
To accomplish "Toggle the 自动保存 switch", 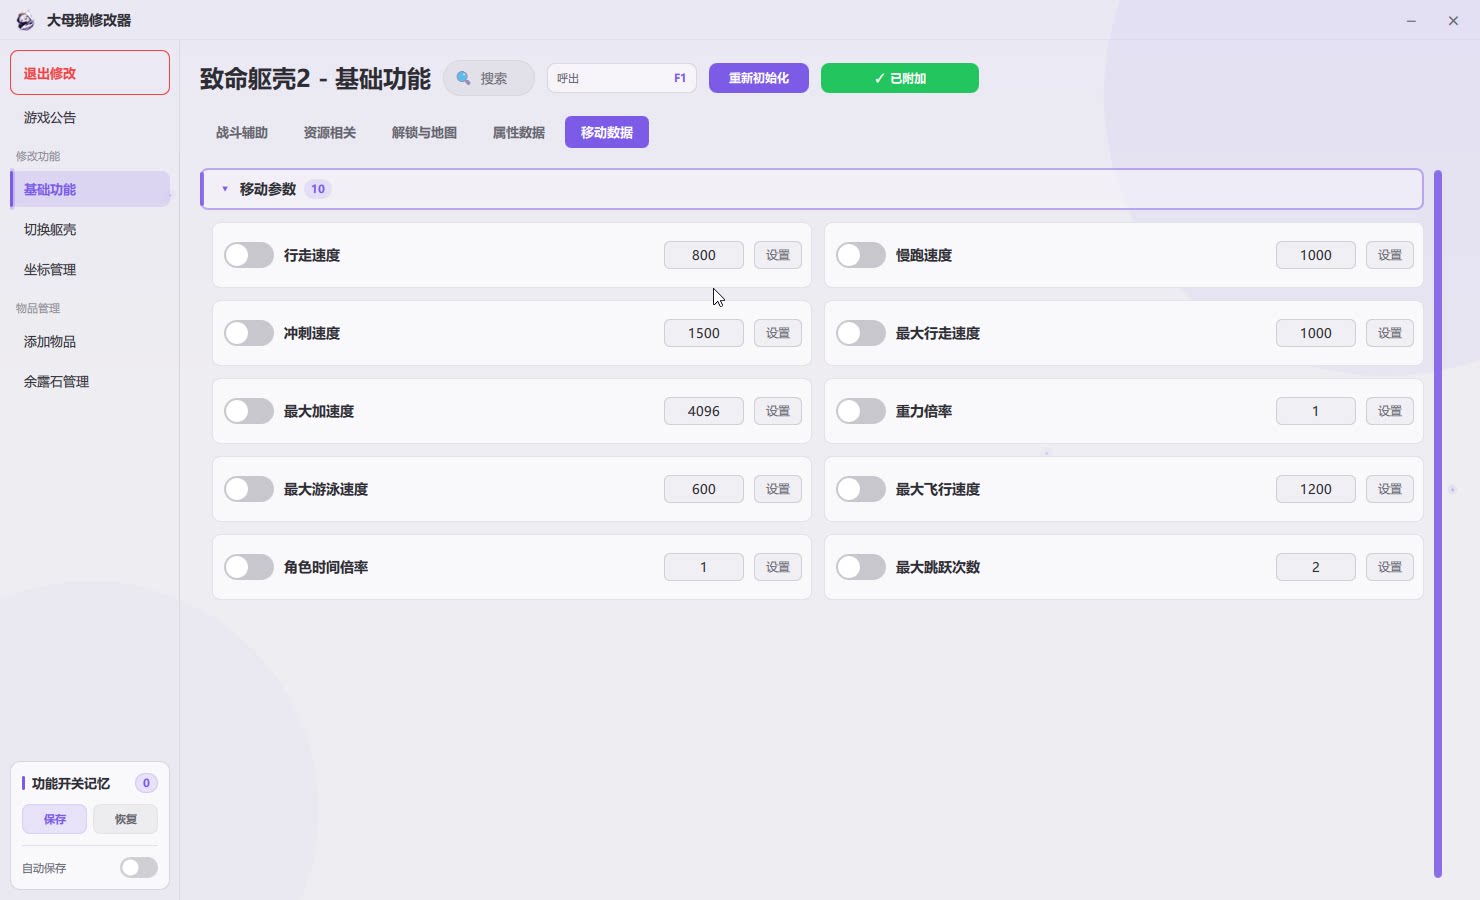I will click(x=139, y=868).
